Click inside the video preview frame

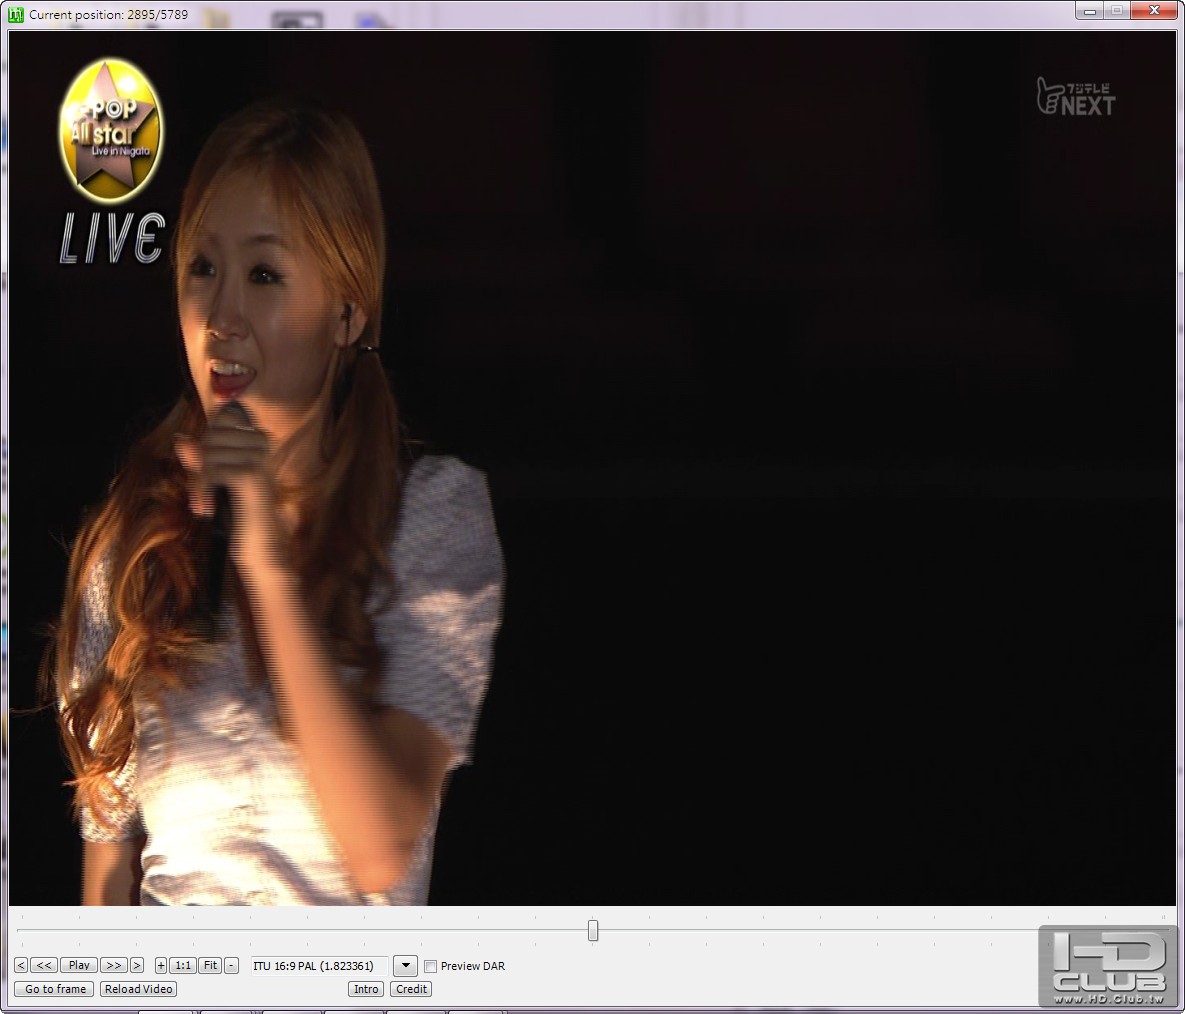pyautogui.click(x=592, y=468)
